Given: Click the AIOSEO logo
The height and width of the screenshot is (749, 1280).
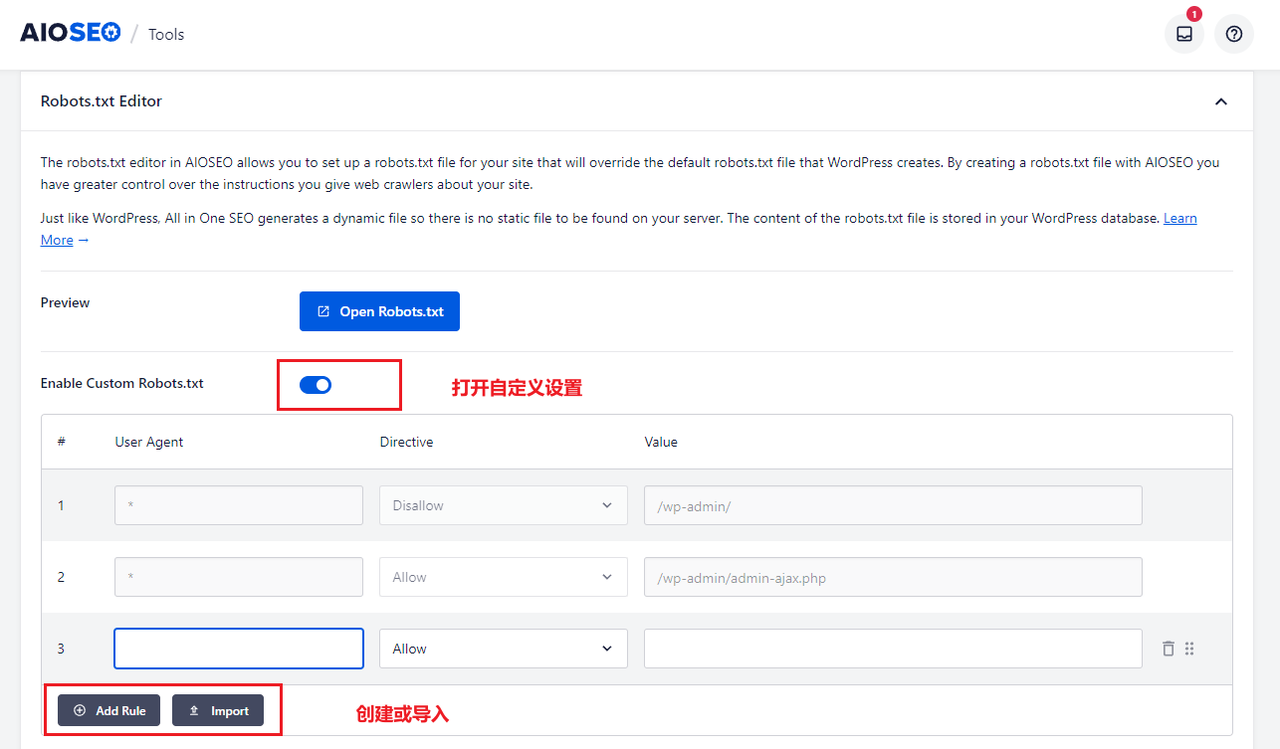Looking at the screenshot, I should click(71, 33).
